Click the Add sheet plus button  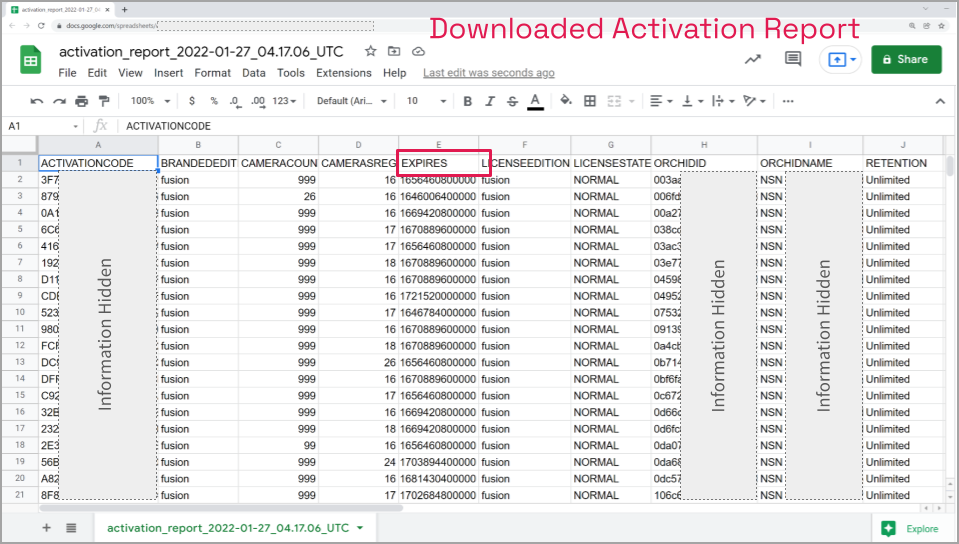pos(46,528)
